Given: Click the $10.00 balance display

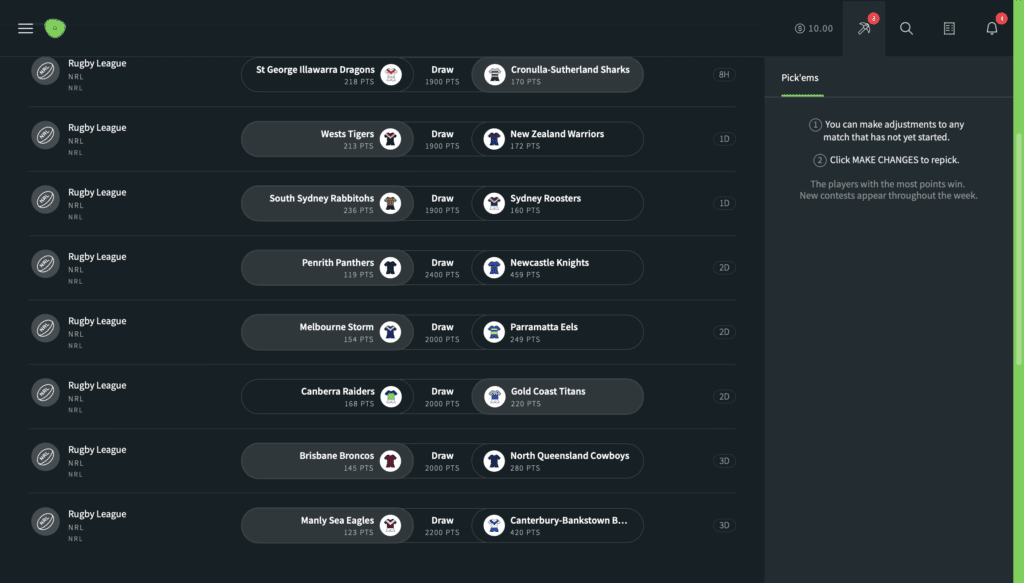Looking at the screenshot, I should [814, 28].
